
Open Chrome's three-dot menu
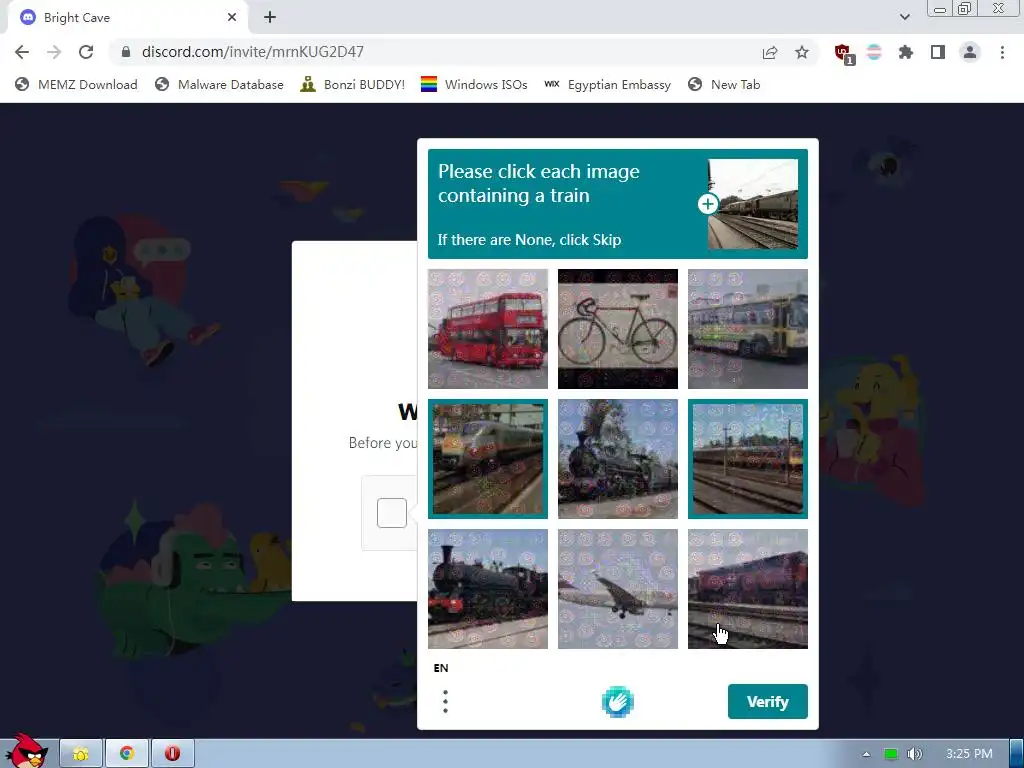click(x=1002, y=52)
